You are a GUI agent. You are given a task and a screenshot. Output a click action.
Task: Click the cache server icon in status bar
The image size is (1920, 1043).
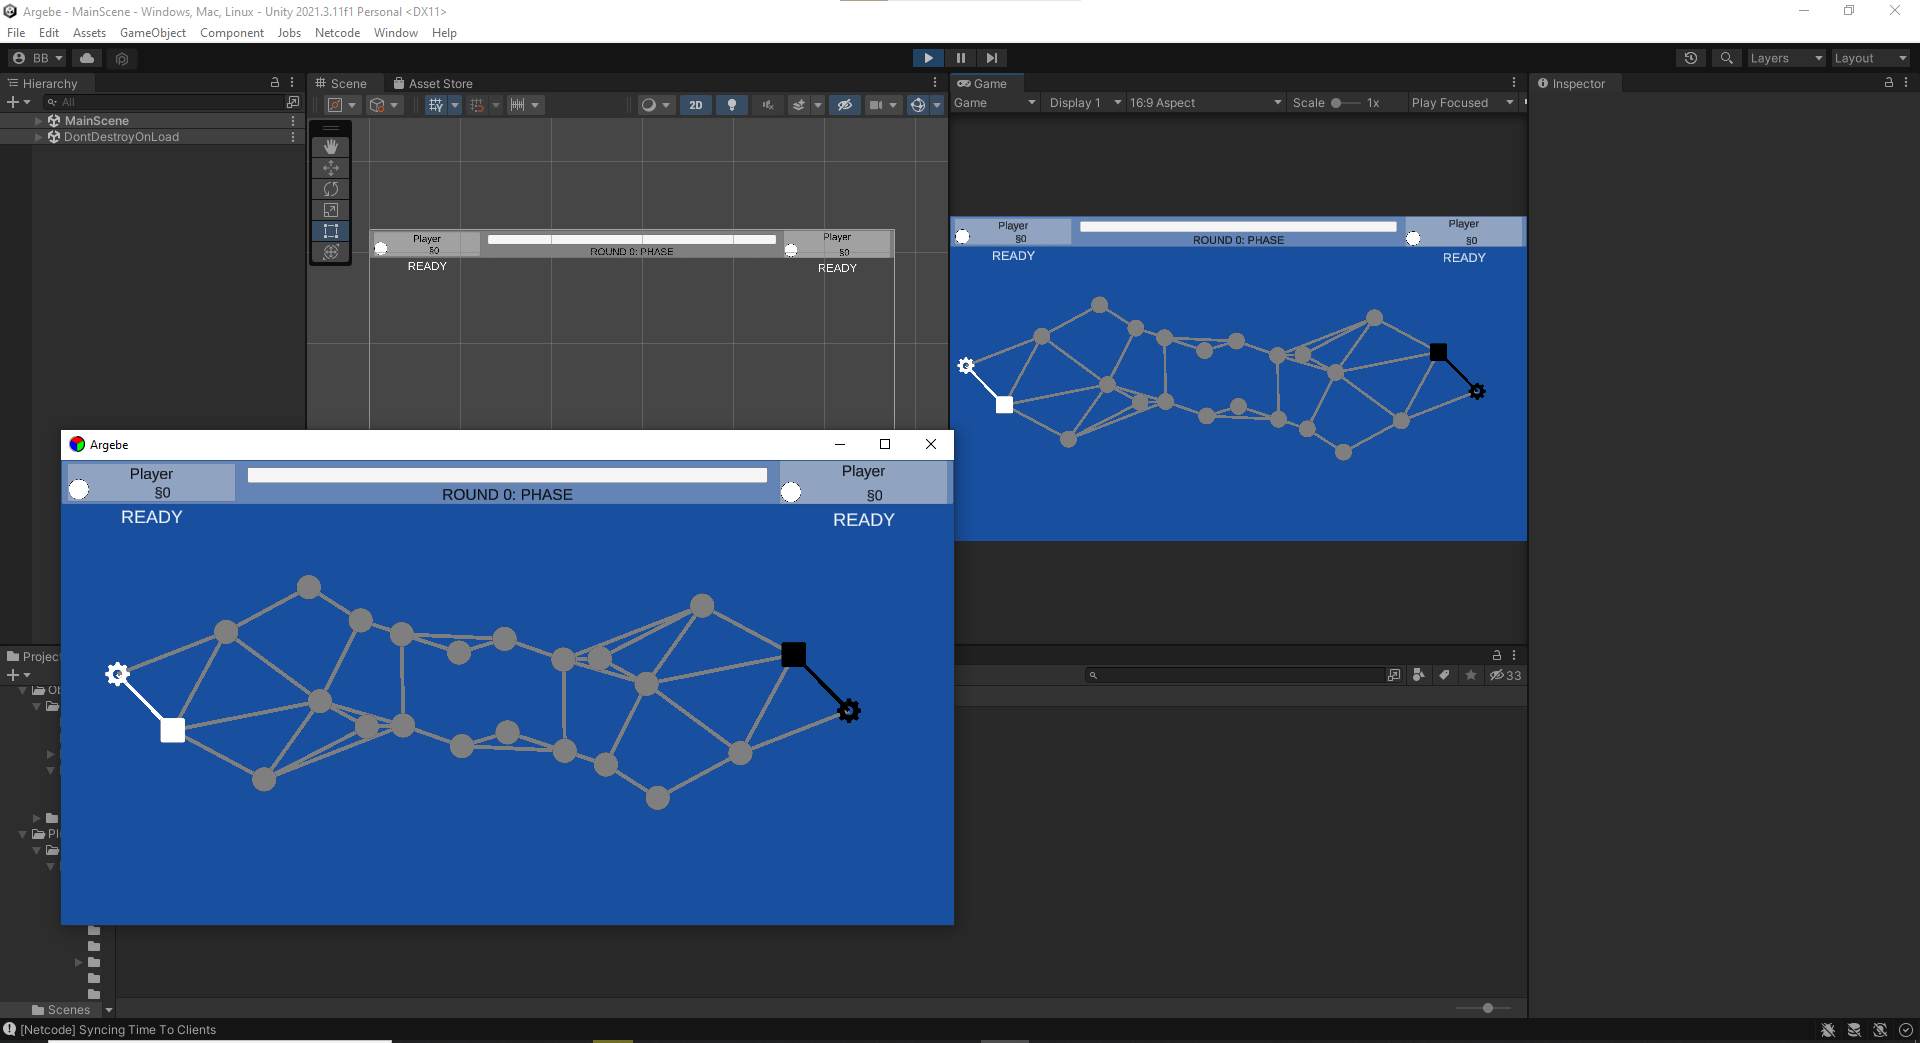[x=1854, y=1030]
